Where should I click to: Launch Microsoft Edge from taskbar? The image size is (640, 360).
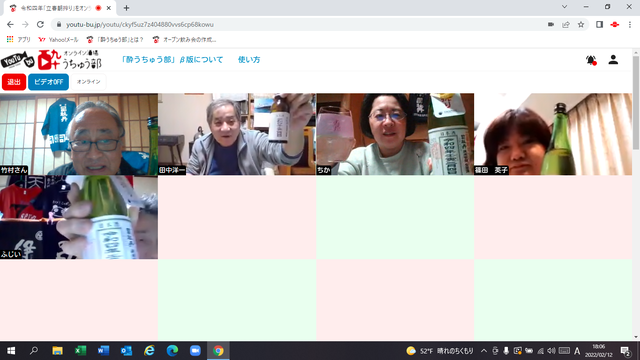point(172,351)
